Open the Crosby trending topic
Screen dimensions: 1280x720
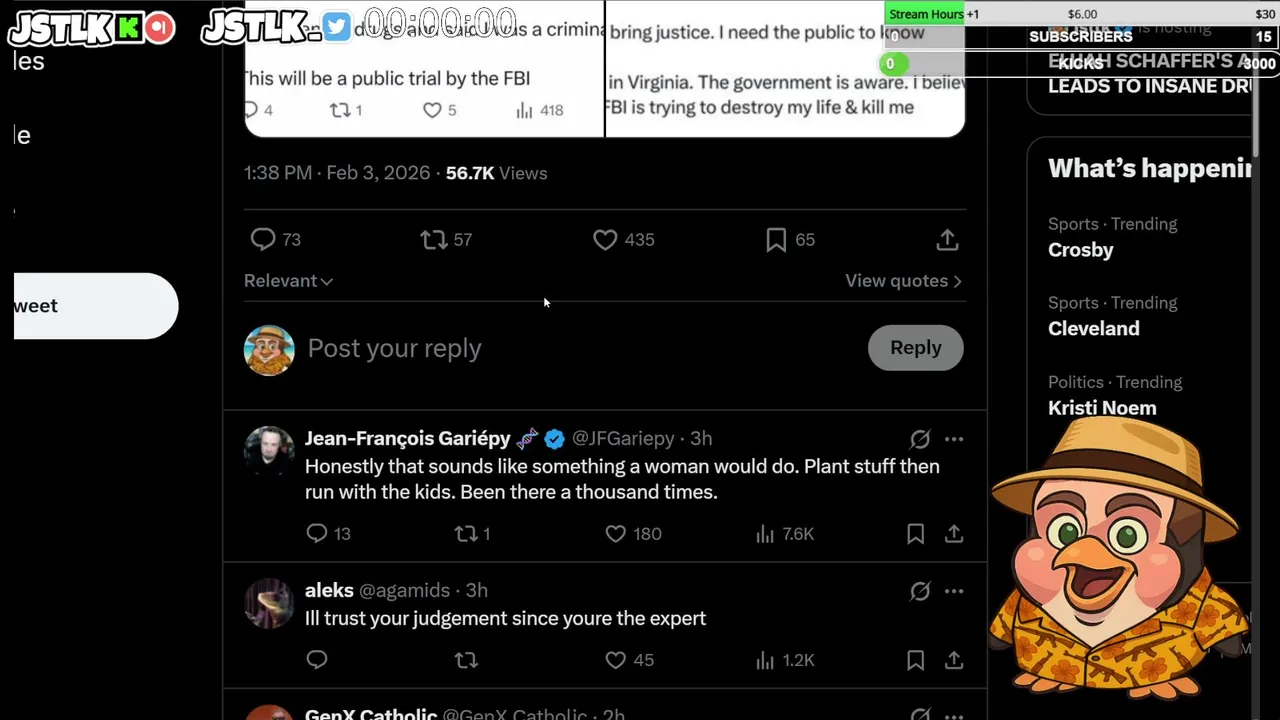pyautogui.click(x=1080, y=250)
